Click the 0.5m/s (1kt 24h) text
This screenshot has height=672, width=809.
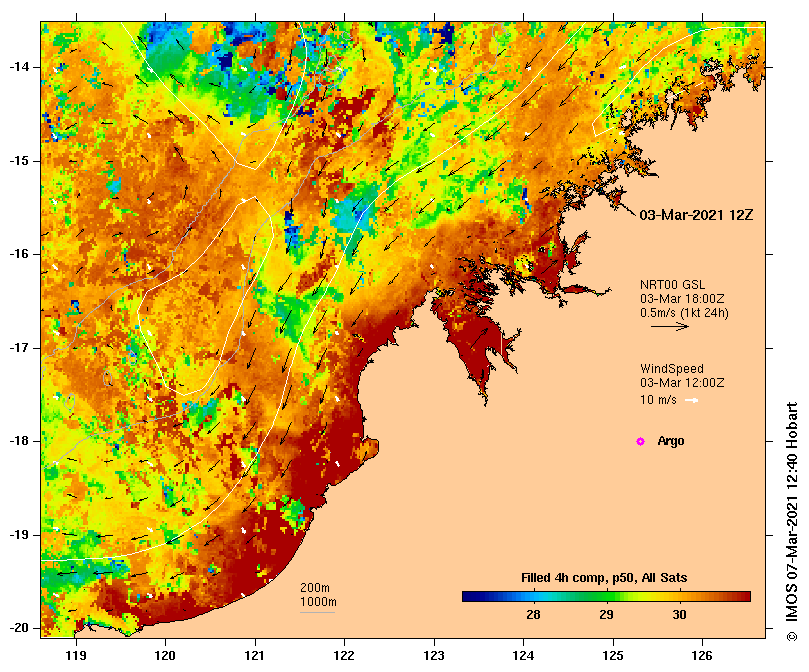[x=684, y=313]
